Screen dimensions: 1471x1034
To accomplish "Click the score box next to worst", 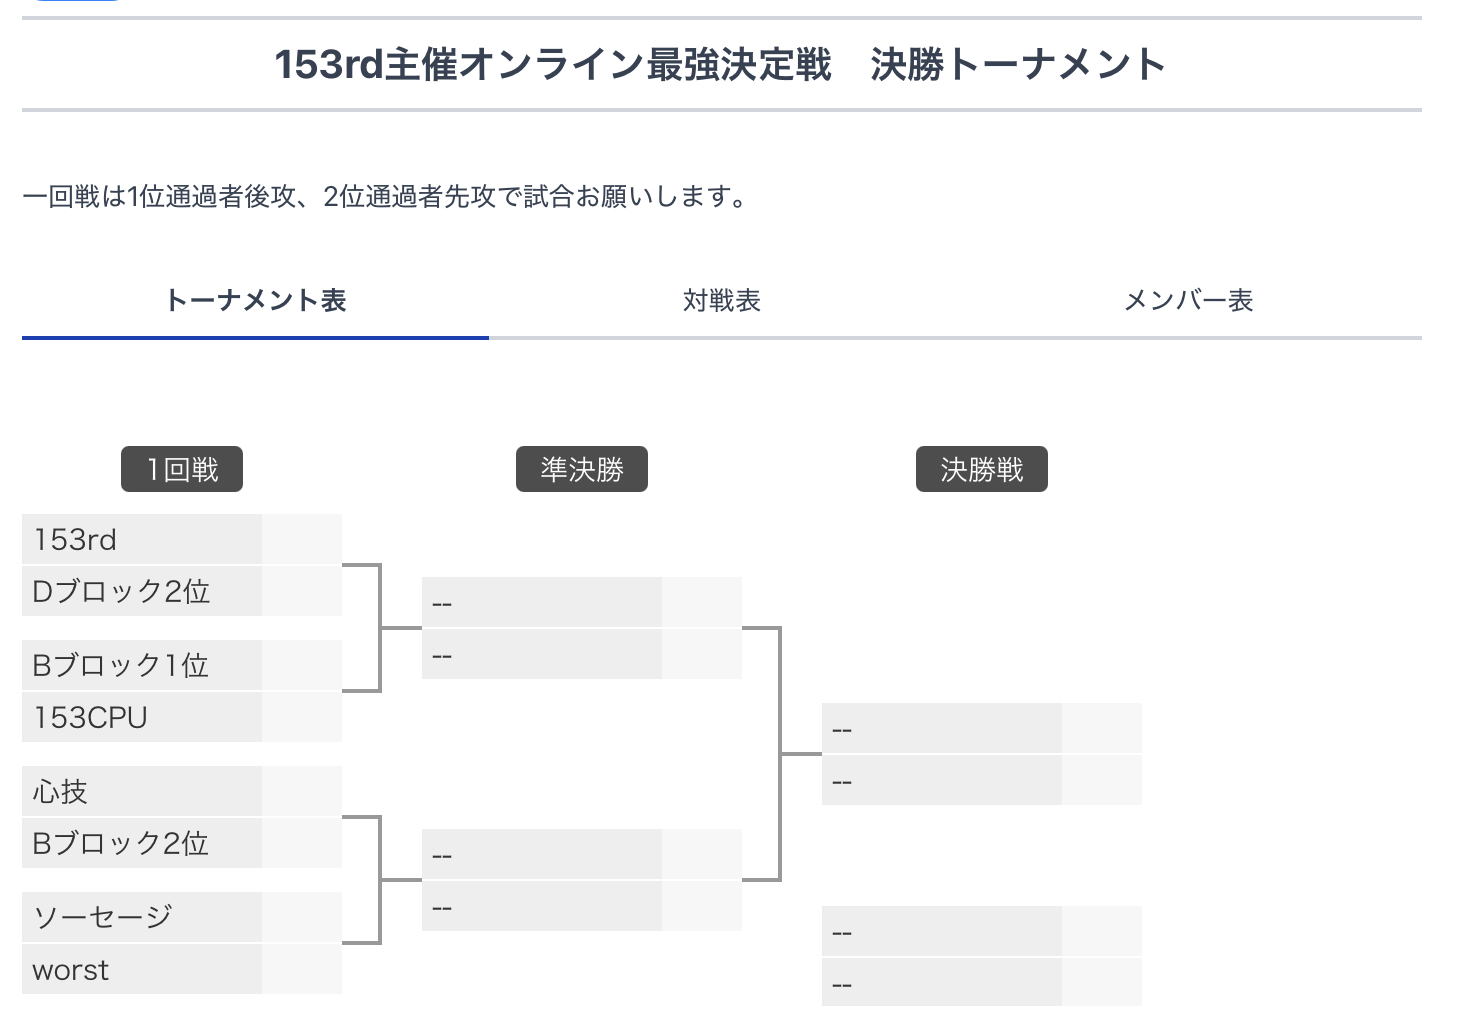I will [302, 969].
